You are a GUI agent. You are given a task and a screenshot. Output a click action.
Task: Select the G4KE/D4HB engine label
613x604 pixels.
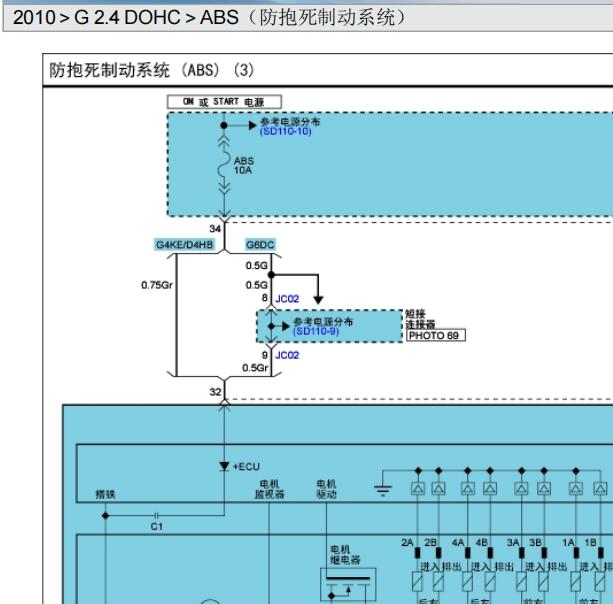pos(185,245)
